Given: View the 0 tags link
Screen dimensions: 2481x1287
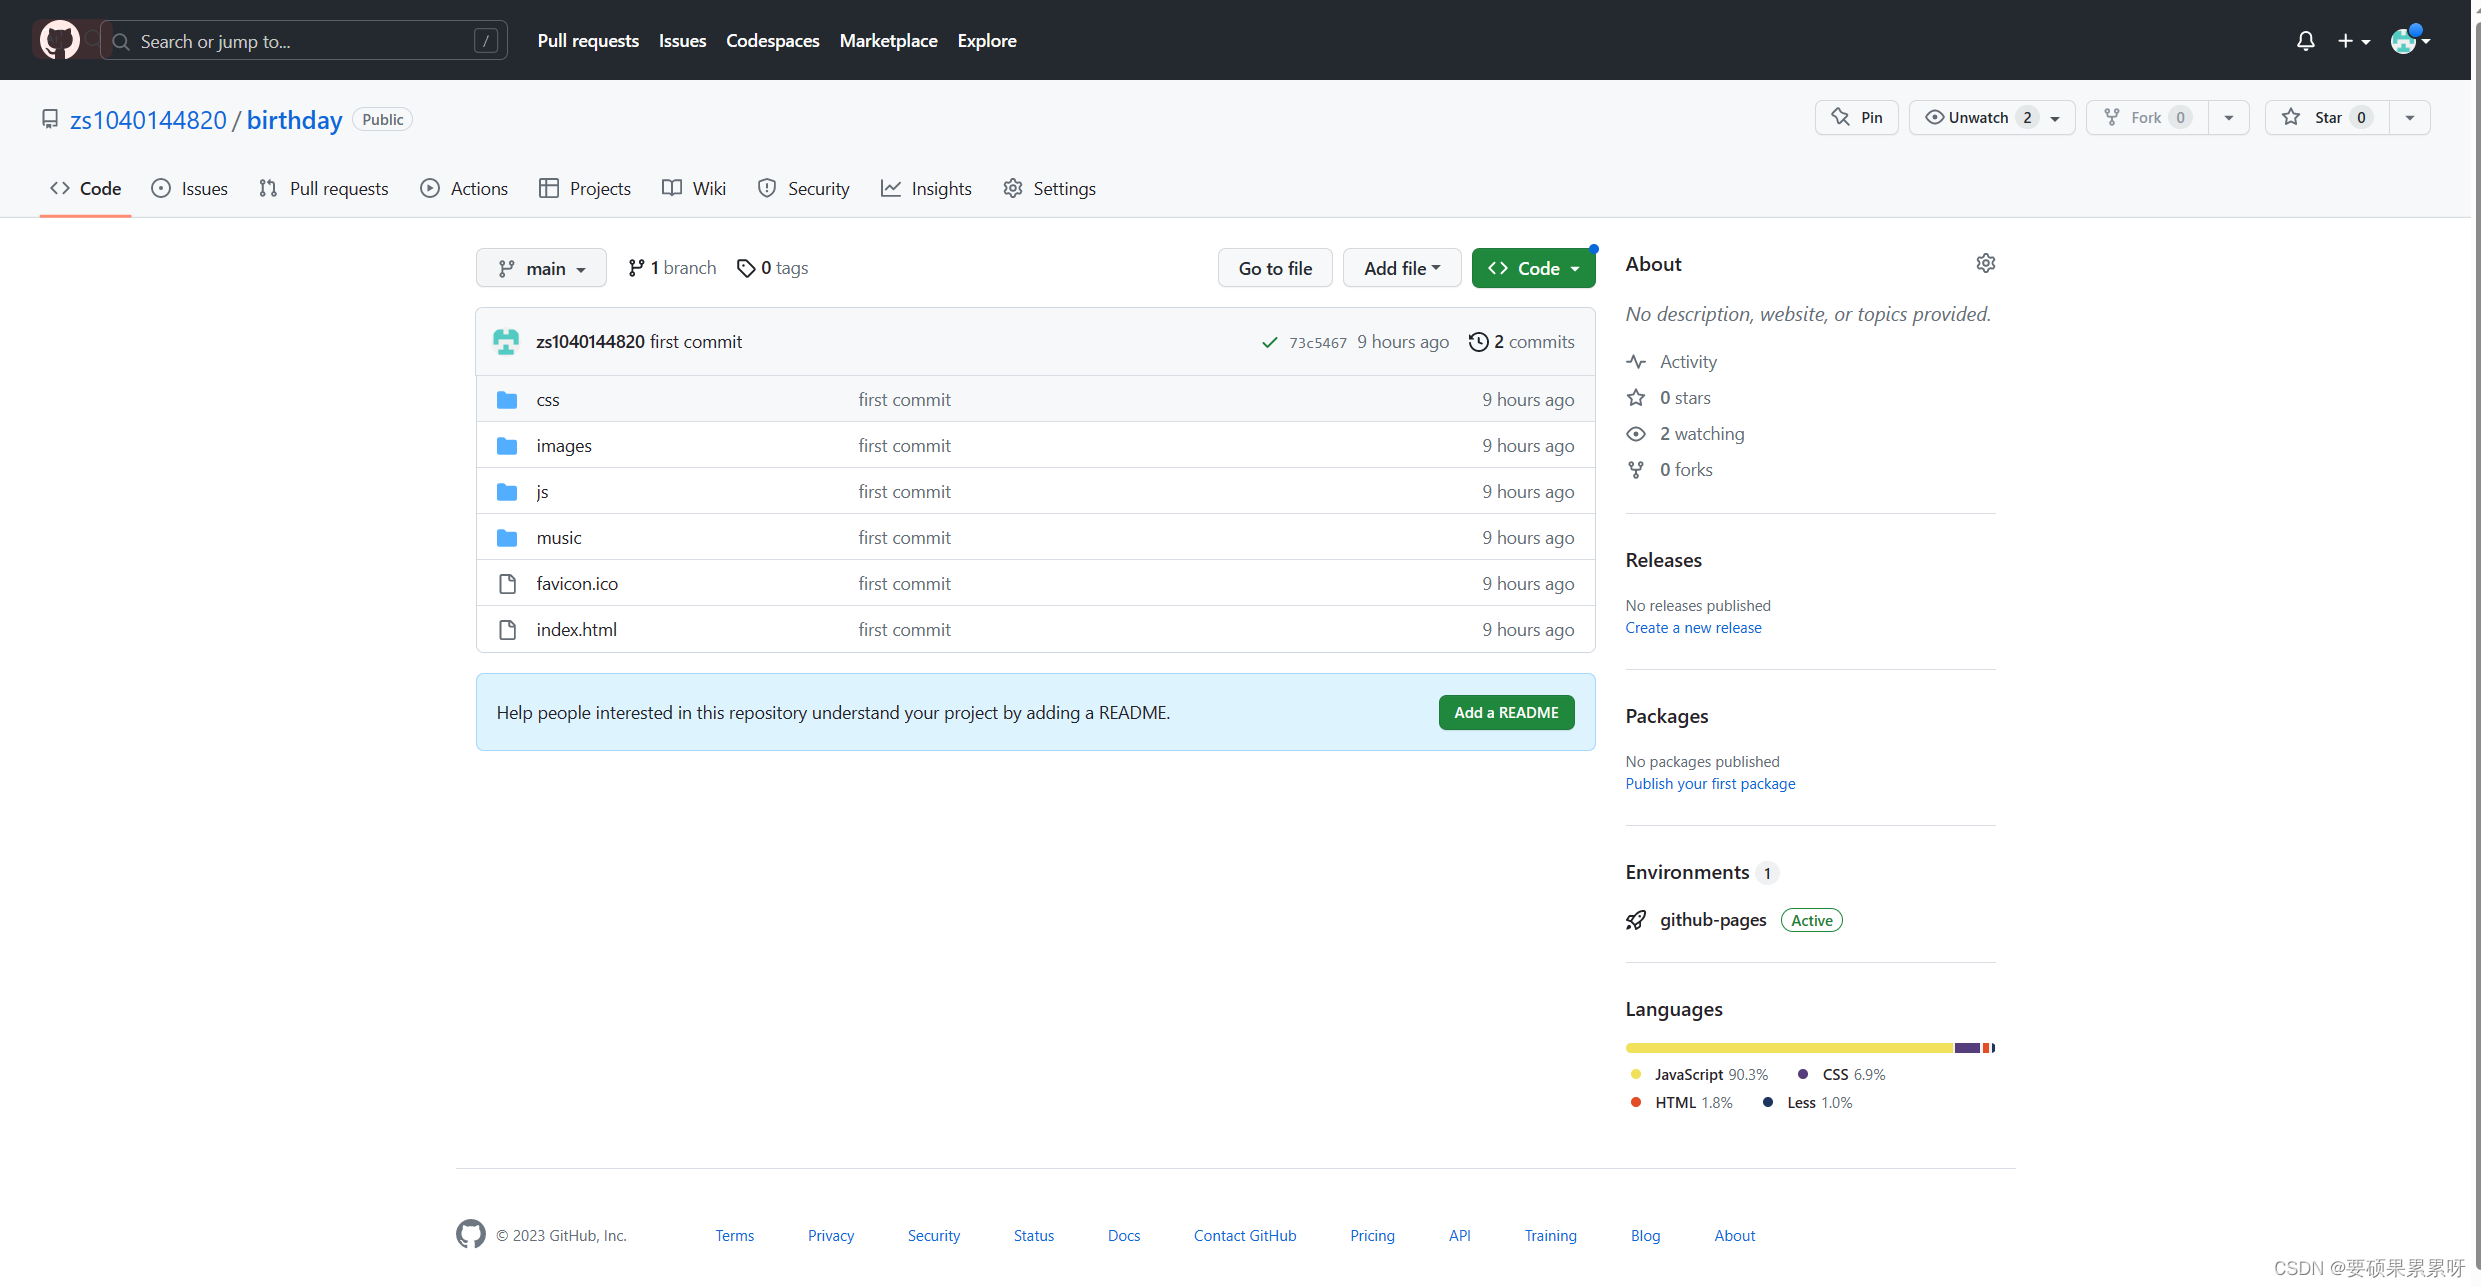Looking at the screenshot, I should (772, 268).
